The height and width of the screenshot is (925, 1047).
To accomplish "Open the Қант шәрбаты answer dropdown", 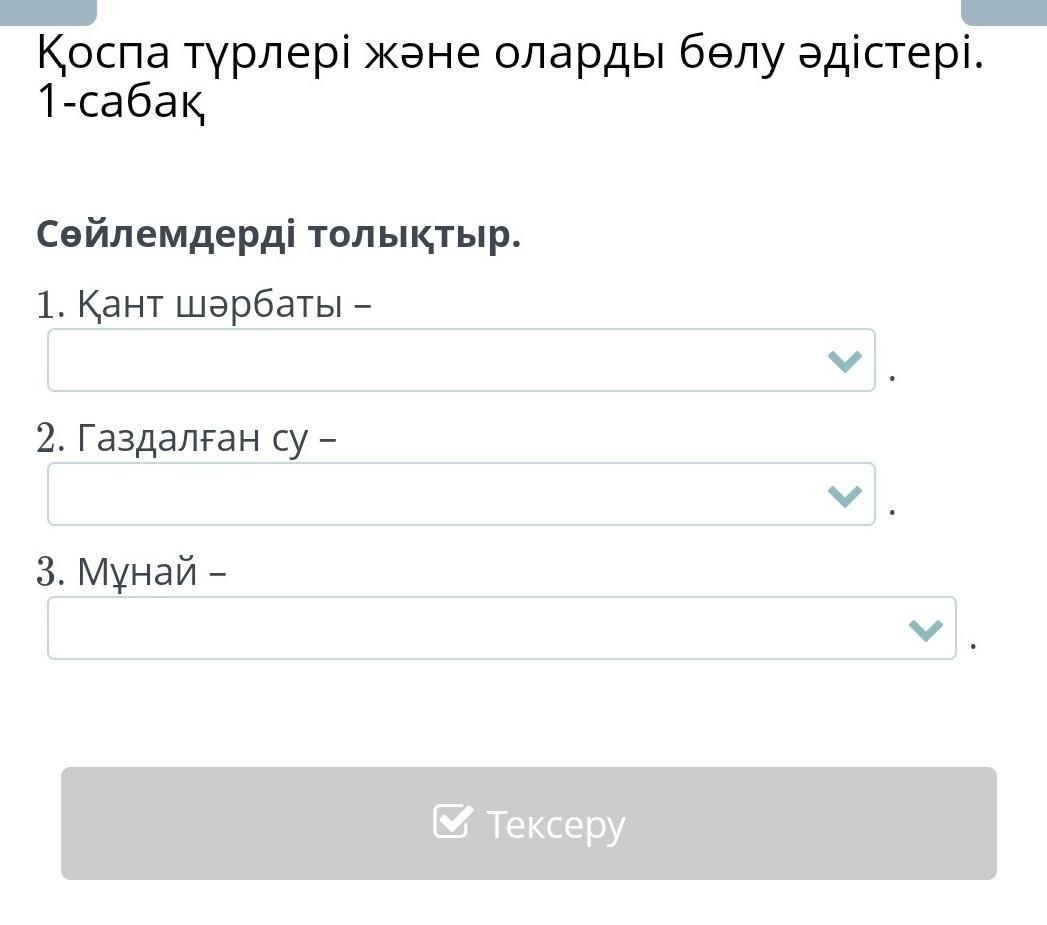I will click(460, 360).
